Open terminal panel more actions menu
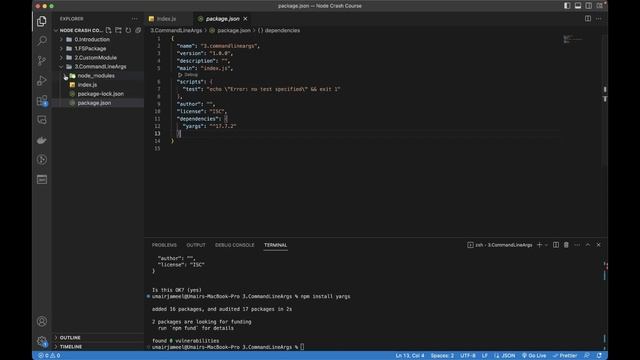This screenshot has width=640, height=360. click(x=577, y=245)
